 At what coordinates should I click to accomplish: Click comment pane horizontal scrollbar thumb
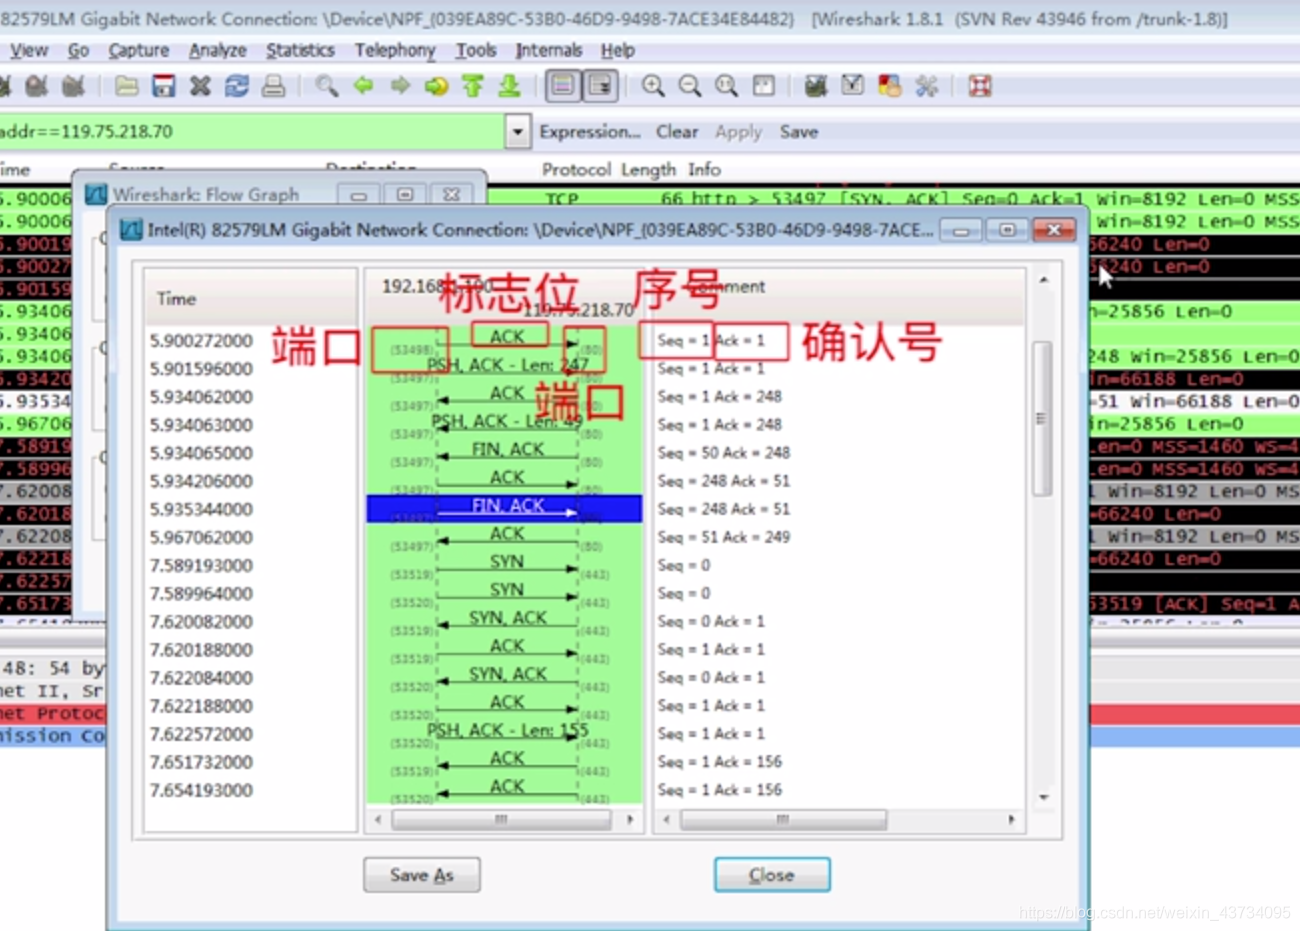782,819
